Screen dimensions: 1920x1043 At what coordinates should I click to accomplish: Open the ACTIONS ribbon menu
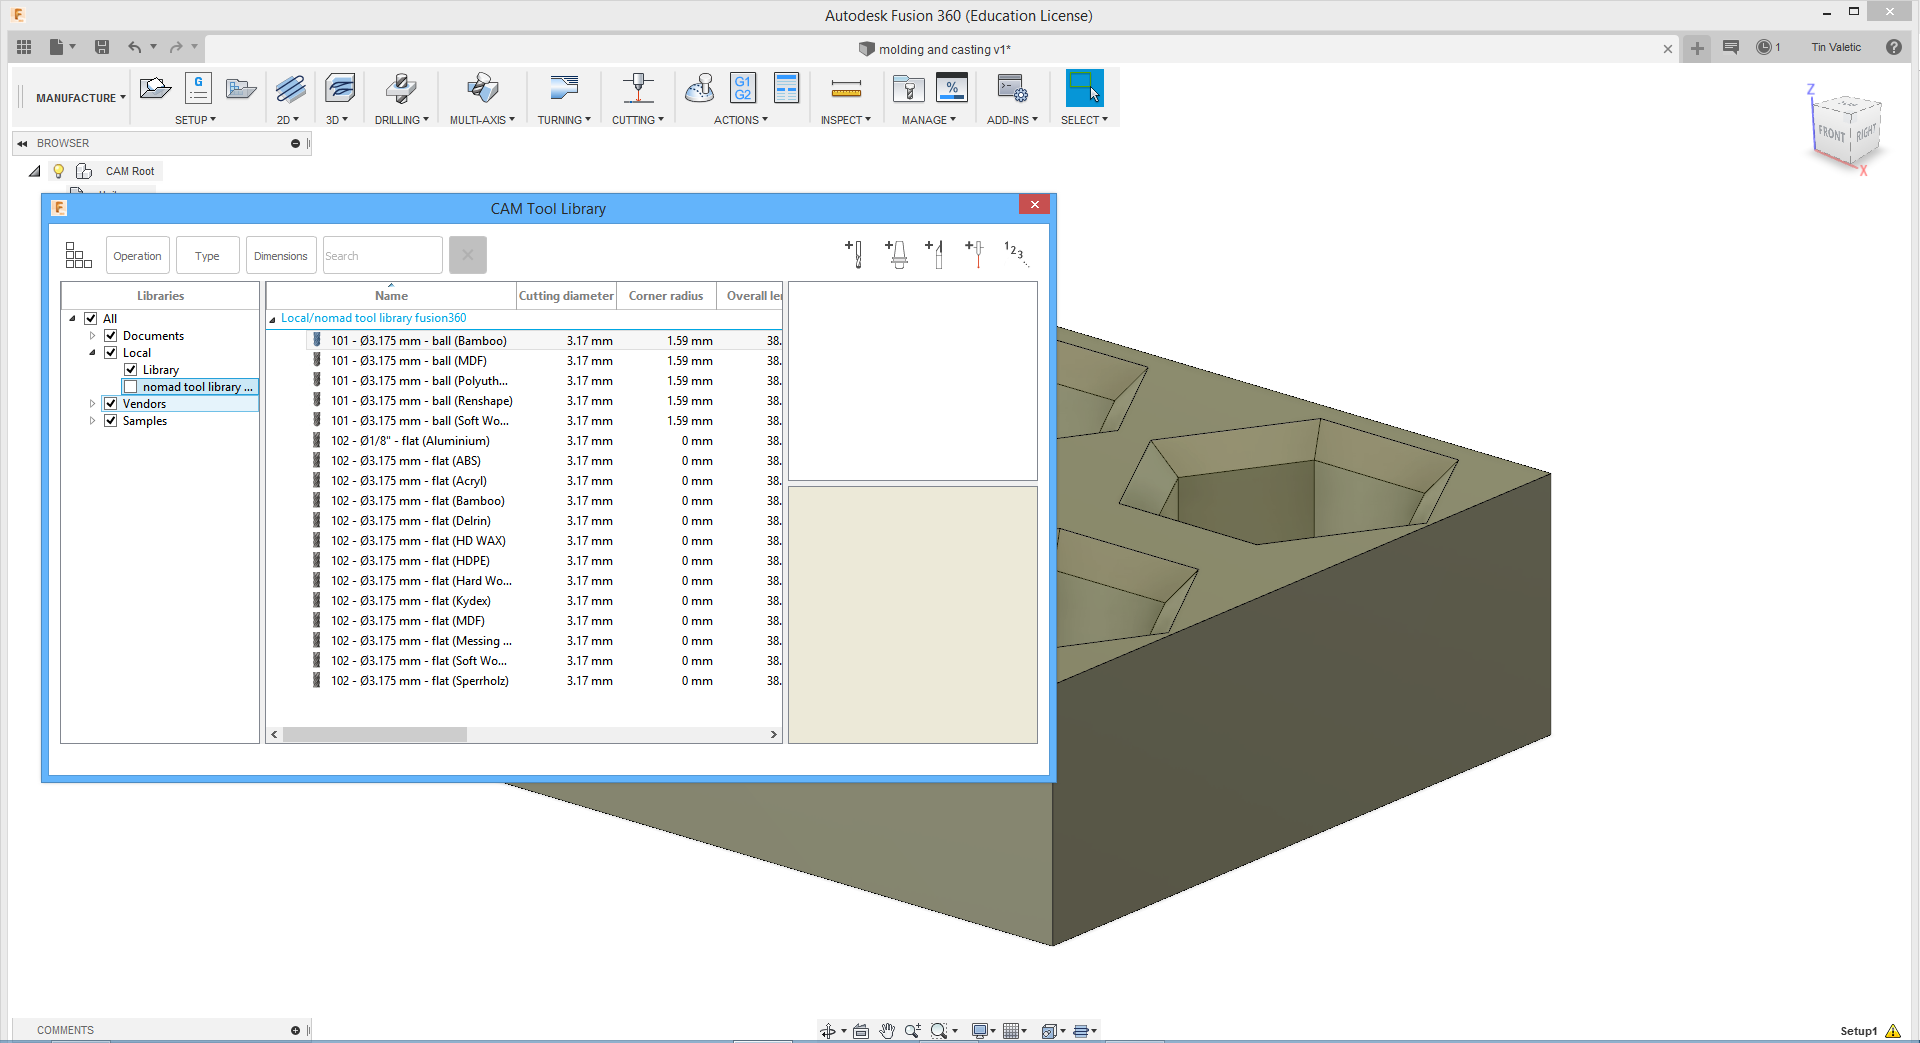tap(741, 120)
